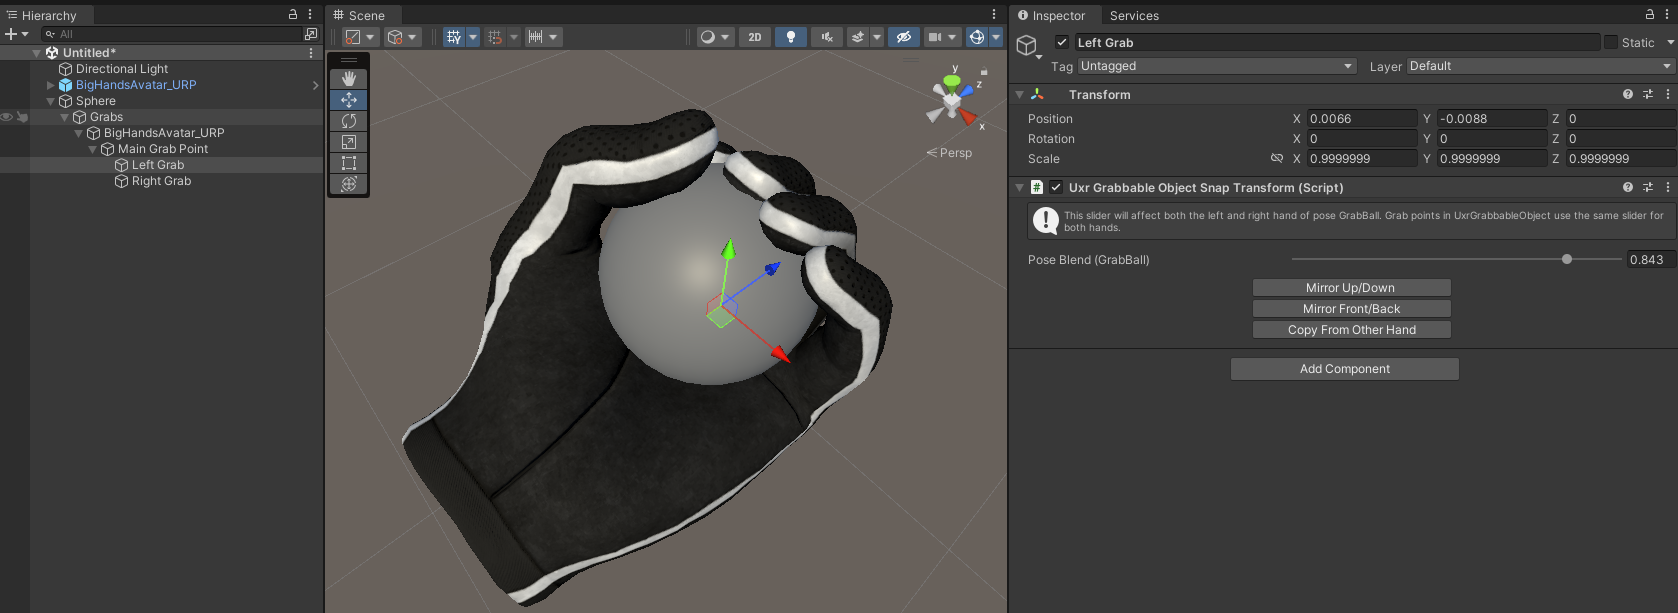Select the Scale tool in the scene toolbar
Viewport: 1678px width, 613px height.
pyautogui.click(x=349, y=142)
